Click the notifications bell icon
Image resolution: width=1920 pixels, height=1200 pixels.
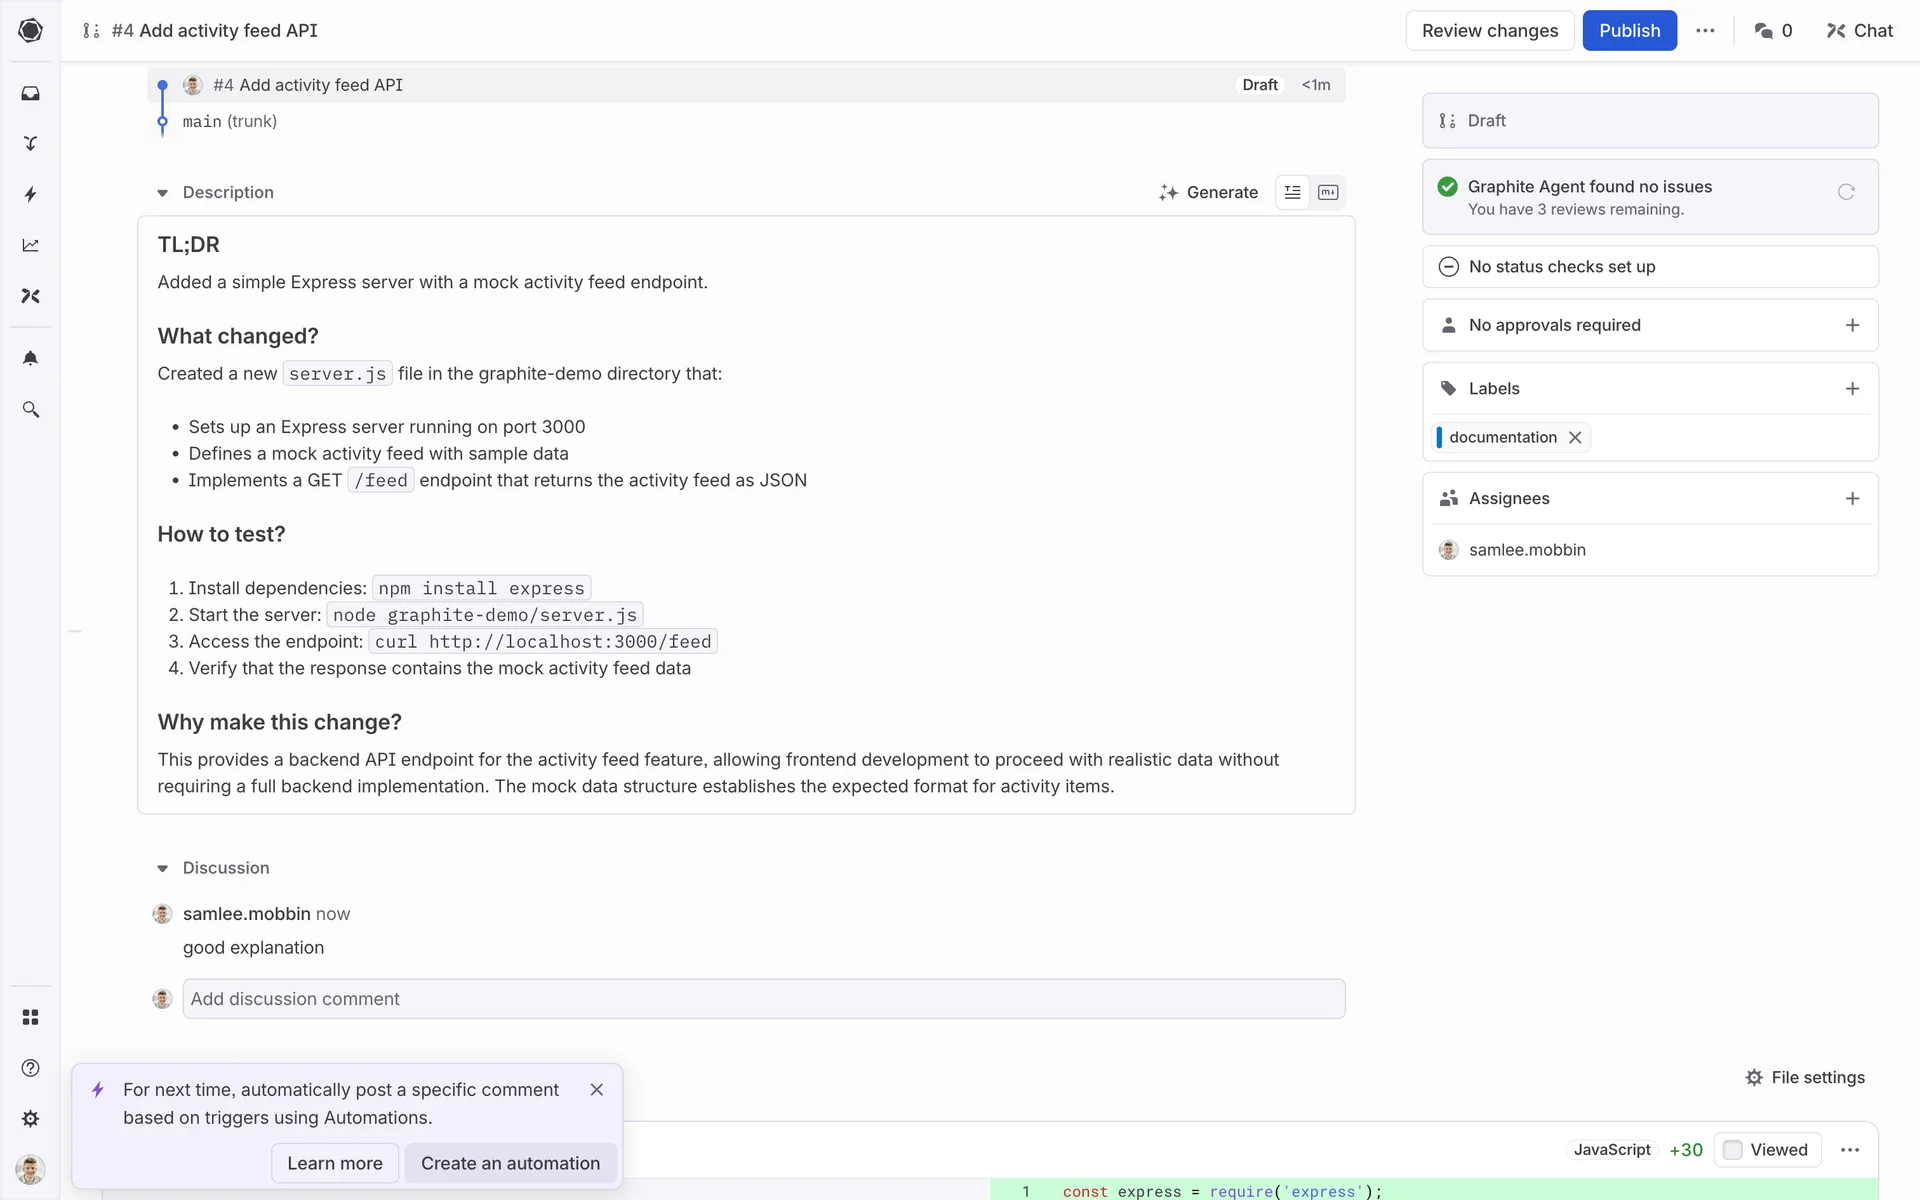tap(30, 358)
